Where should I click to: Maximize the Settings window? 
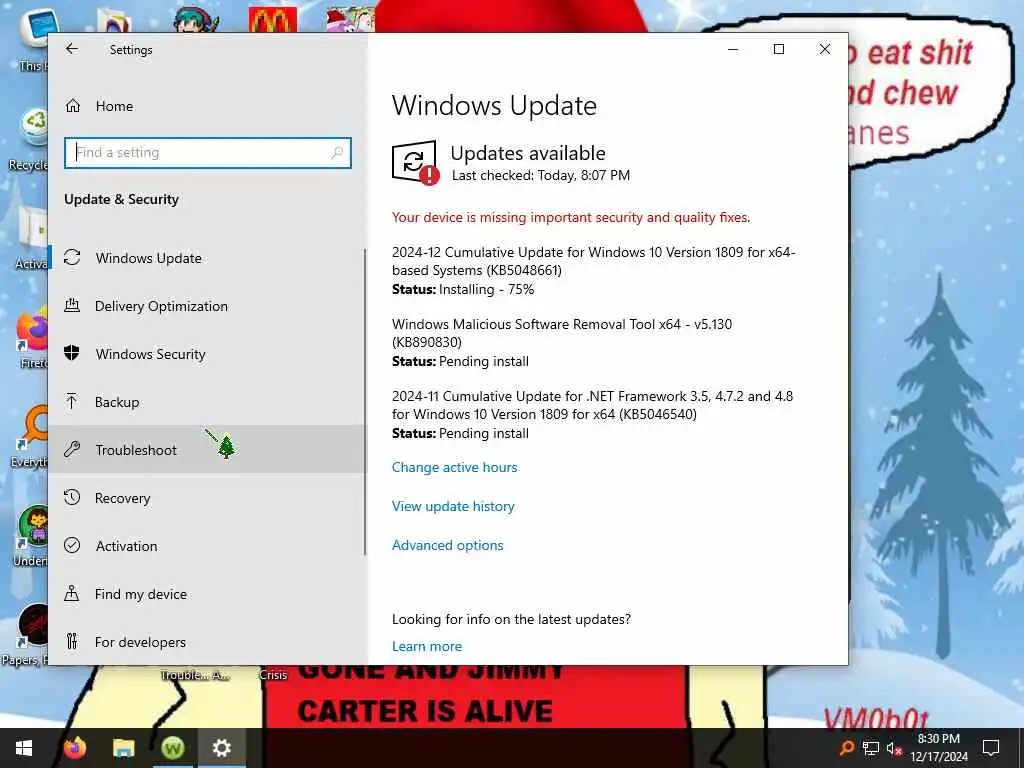tap(778, 49)
